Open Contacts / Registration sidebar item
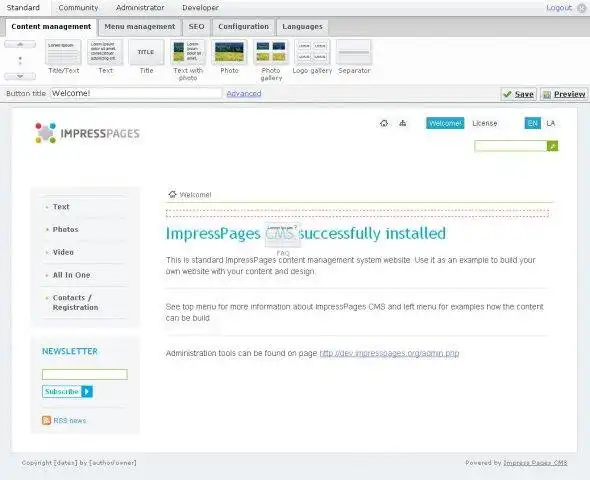 pyautogui.click(x=75, y=302)
